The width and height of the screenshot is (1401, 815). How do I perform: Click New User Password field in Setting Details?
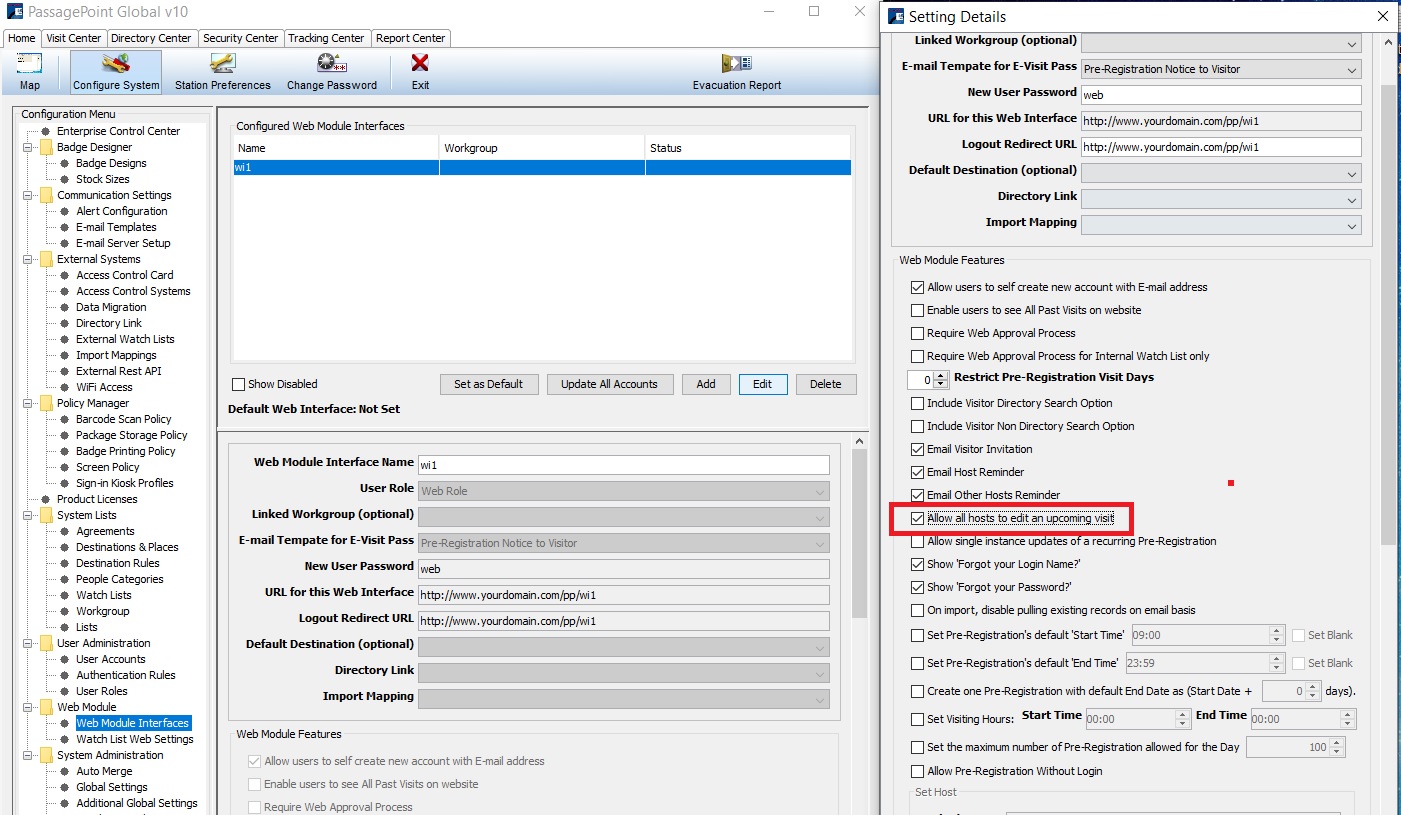pyautogui.click(x=1221, y=95)
